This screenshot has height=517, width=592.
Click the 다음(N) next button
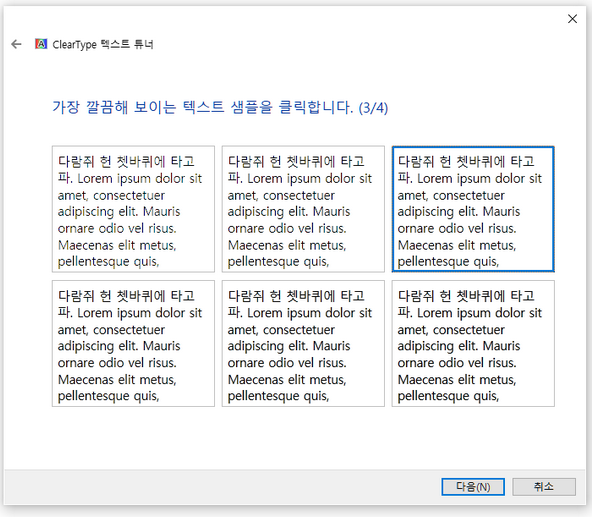(473, 487)
